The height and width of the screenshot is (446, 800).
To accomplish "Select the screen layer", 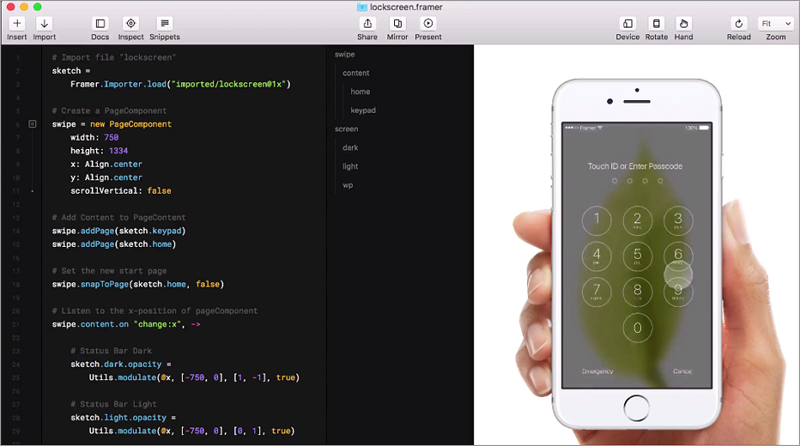I will (346, 129).
